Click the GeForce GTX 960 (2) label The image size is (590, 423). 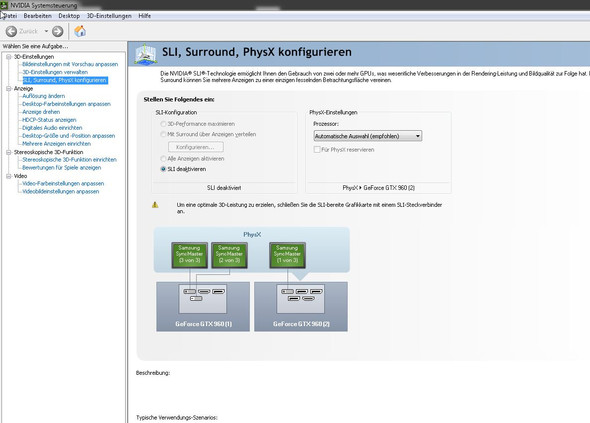pos(301,324)
